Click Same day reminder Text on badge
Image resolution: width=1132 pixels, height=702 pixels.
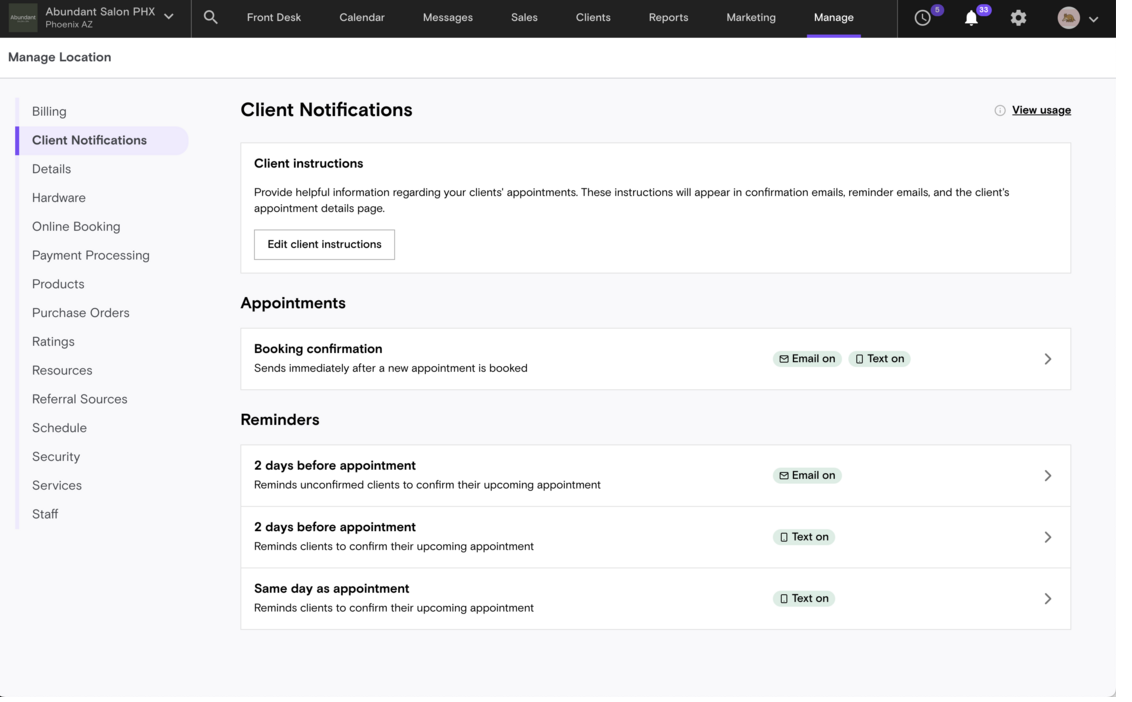tap(804, 599)
